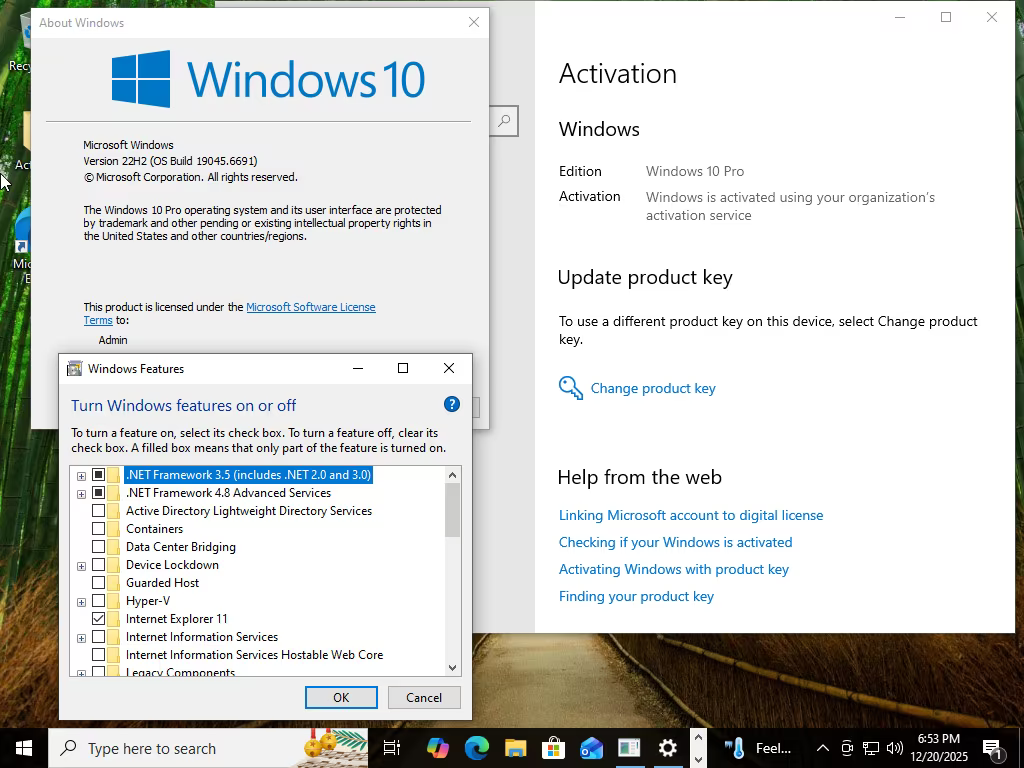1024x768 pixels.
Task: Expand the Internet Information Services node
Action: [82, 637]
